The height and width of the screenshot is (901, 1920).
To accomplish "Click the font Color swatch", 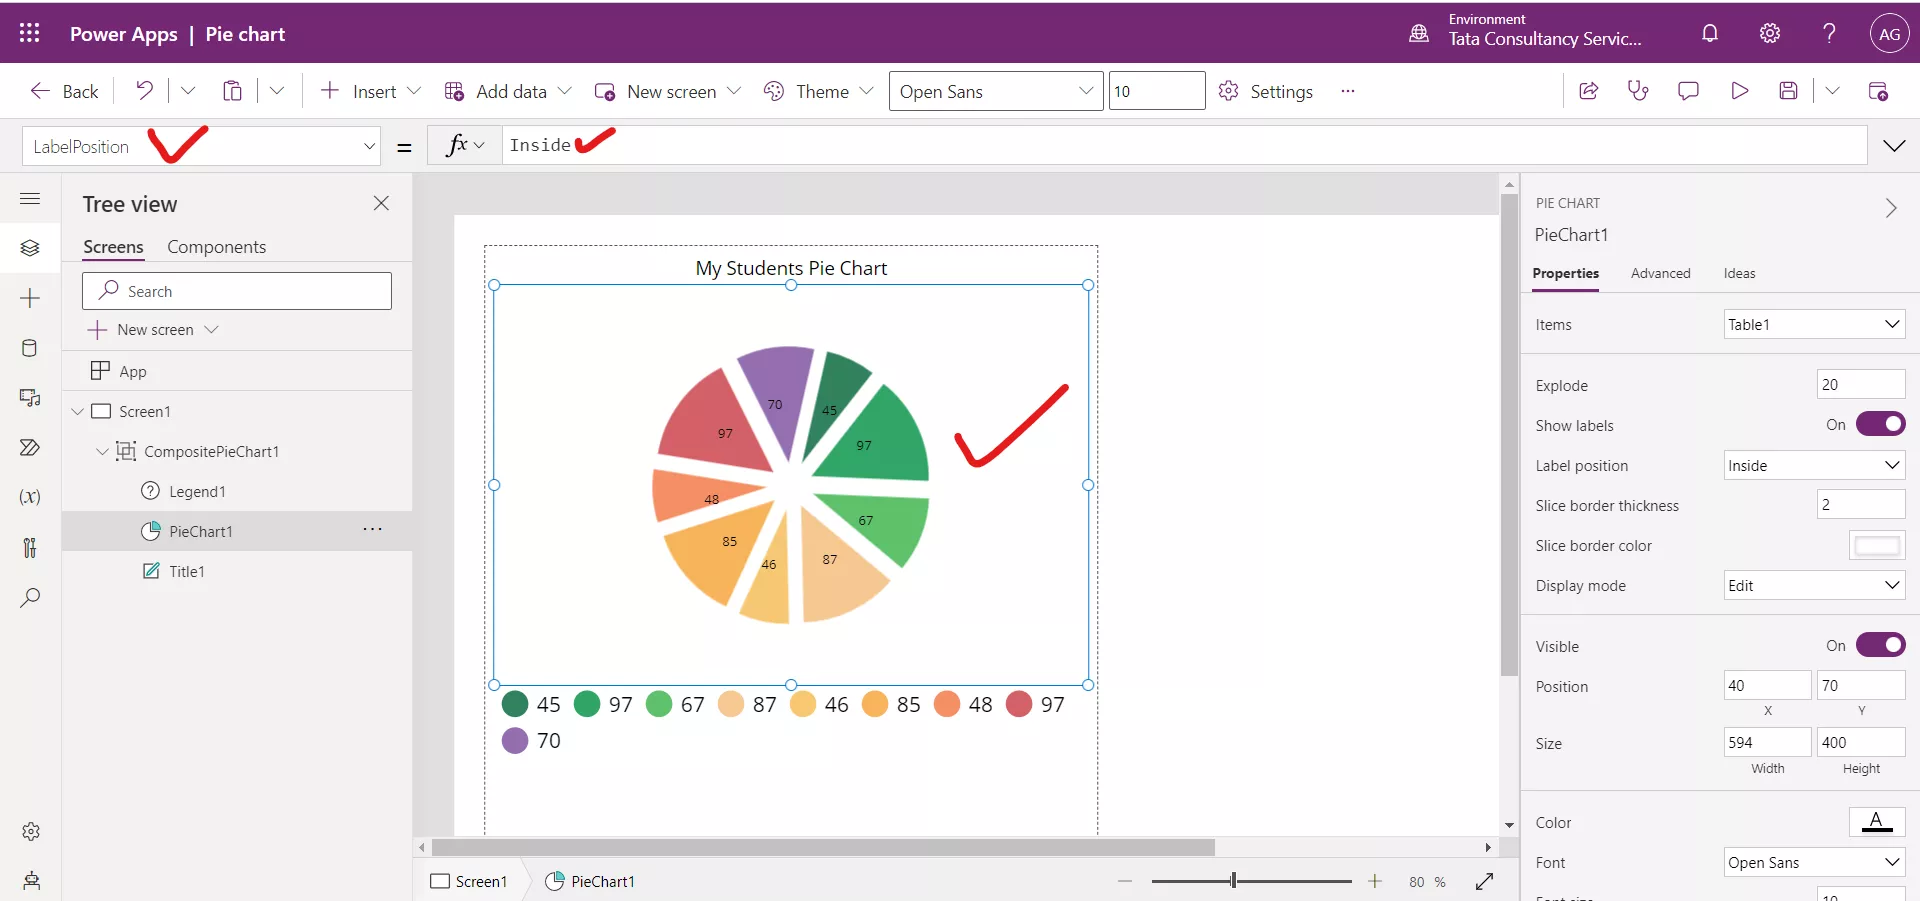I will [x=1877, y=822].
